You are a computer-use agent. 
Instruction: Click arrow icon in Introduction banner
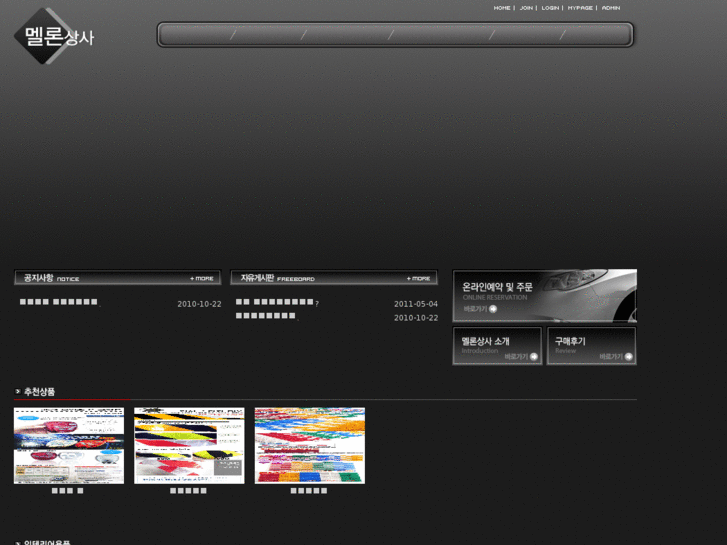click(534, 357)
